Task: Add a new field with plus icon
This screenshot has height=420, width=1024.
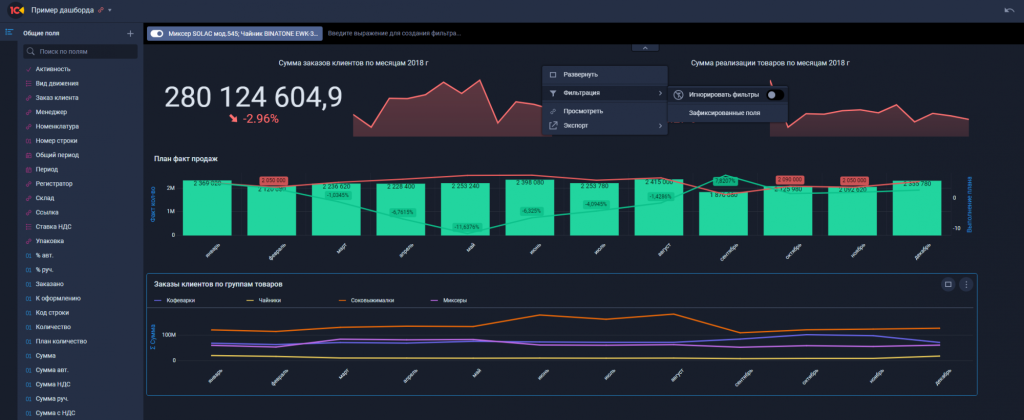Action: (130, 34)
